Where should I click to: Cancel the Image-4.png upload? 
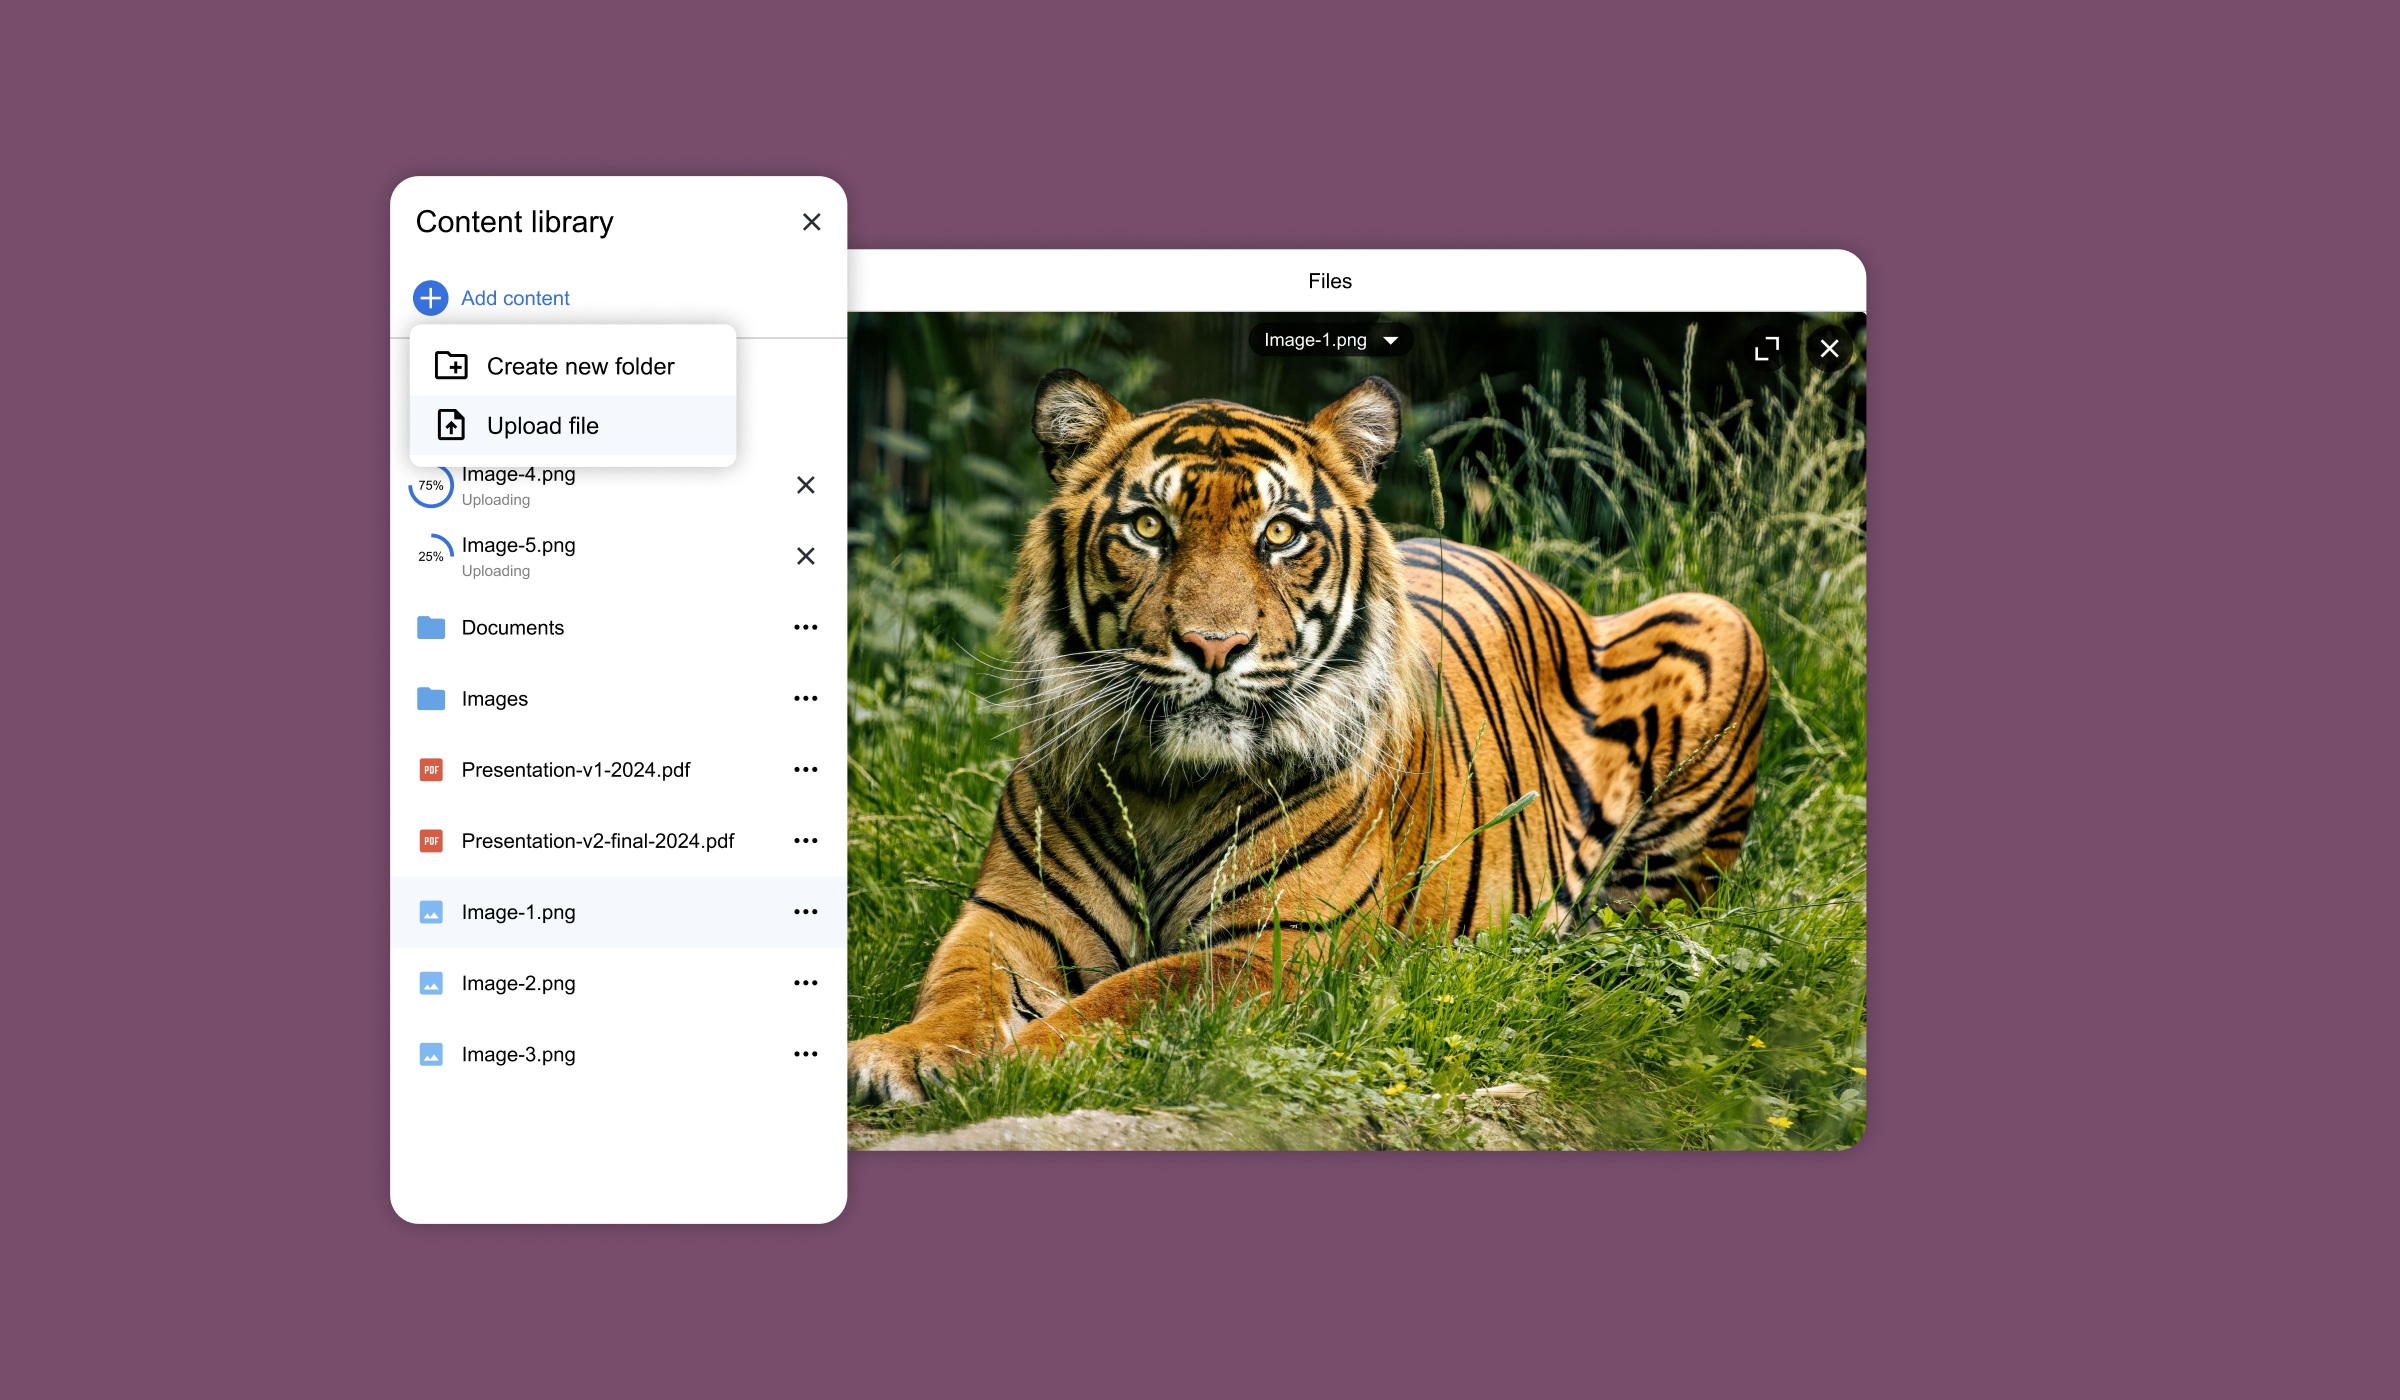[805, 485]
